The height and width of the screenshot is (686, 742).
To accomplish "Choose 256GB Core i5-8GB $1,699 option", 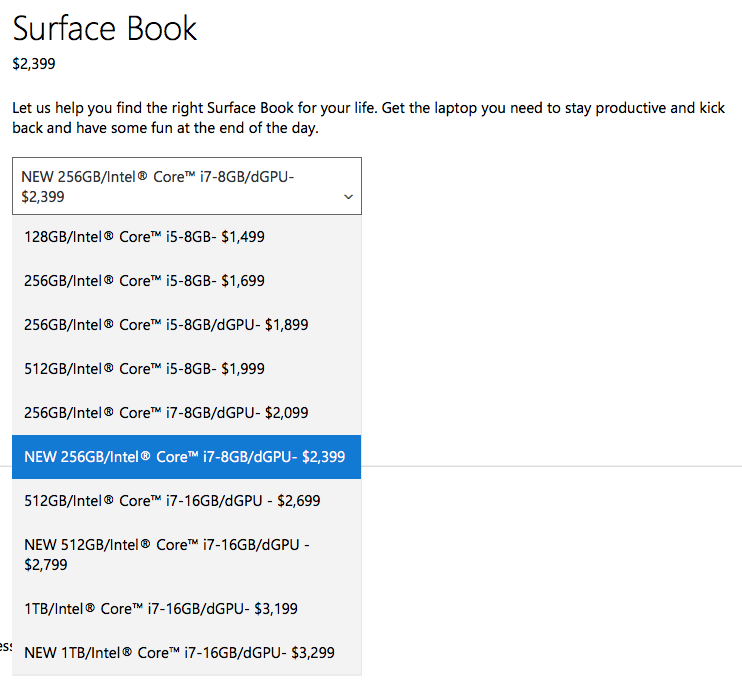I will (x=186, y=281).
